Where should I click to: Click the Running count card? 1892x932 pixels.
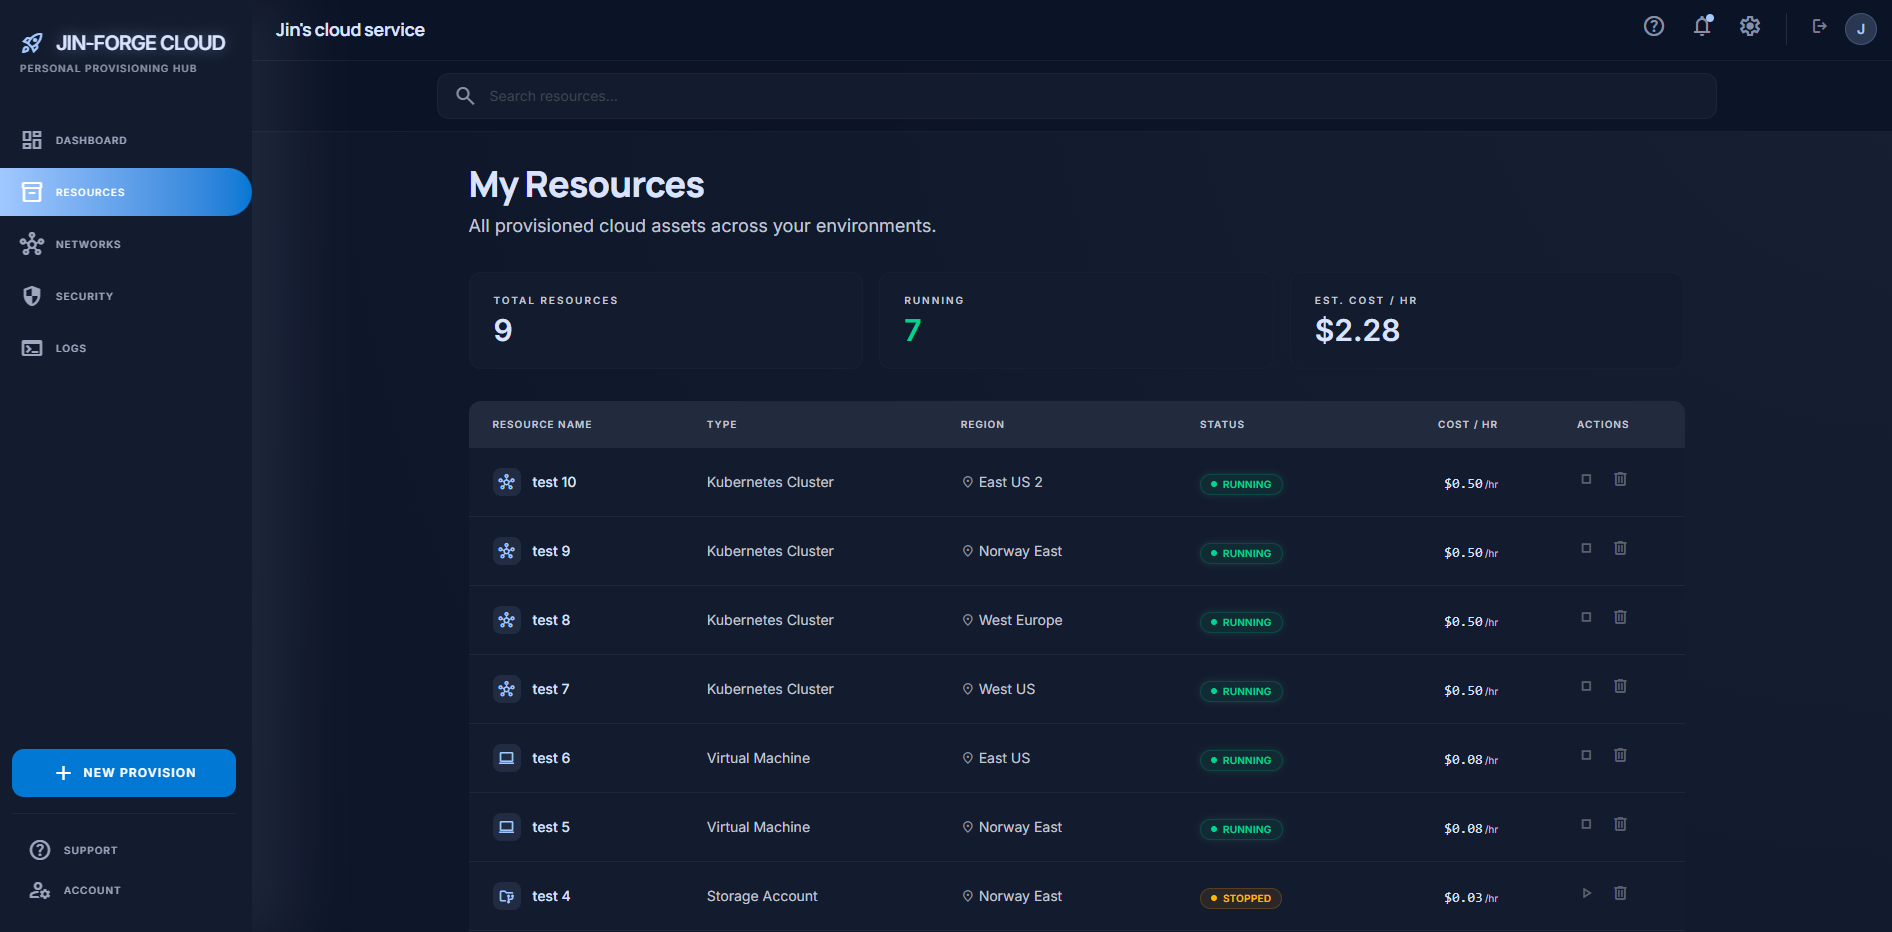click(x=1076, y=321)
